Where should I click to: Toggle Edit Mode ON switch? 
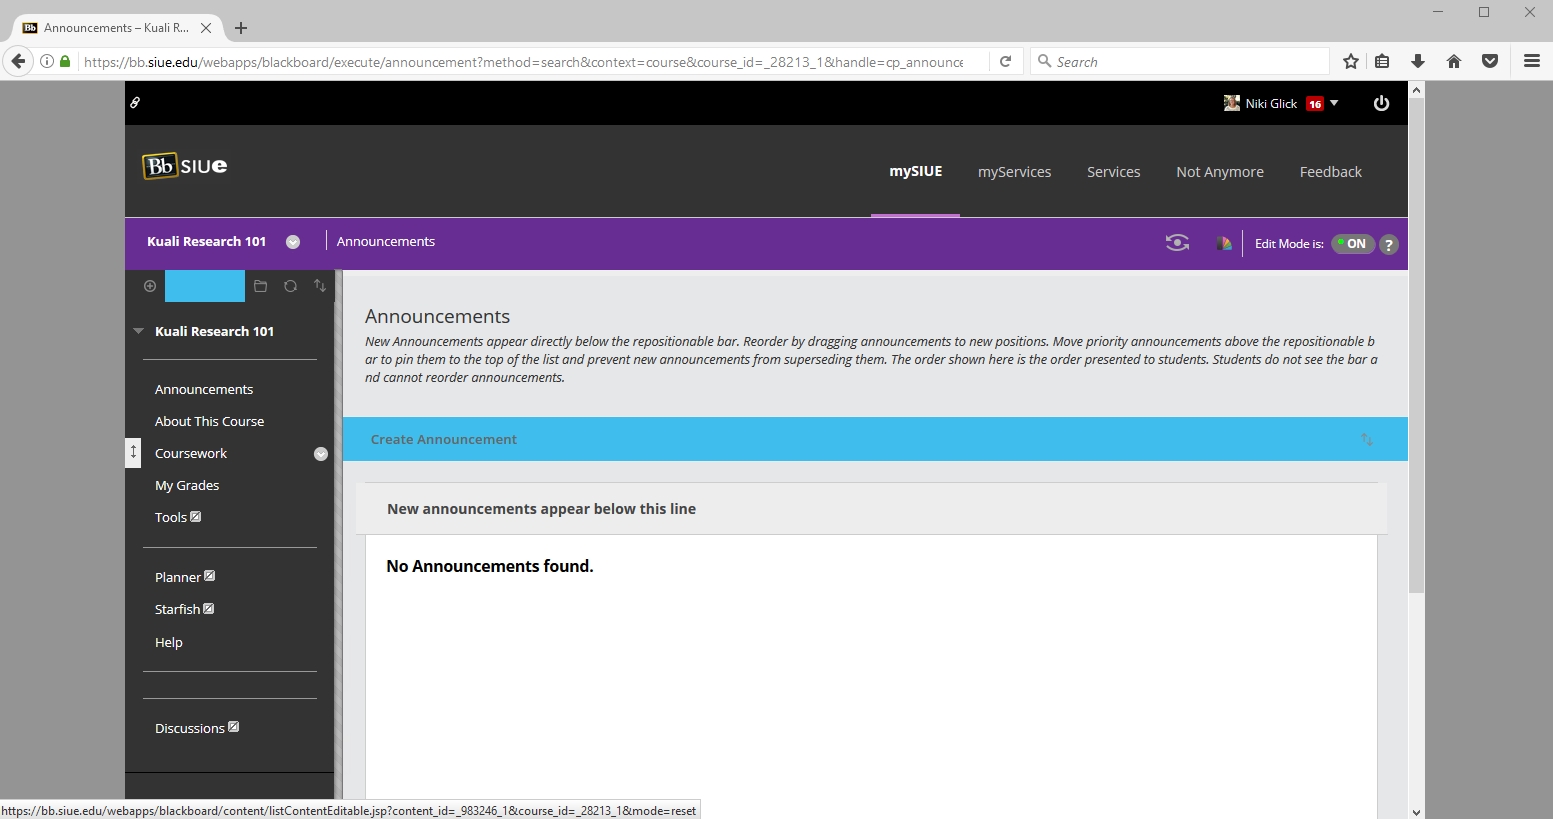(x=1352, y=244)
